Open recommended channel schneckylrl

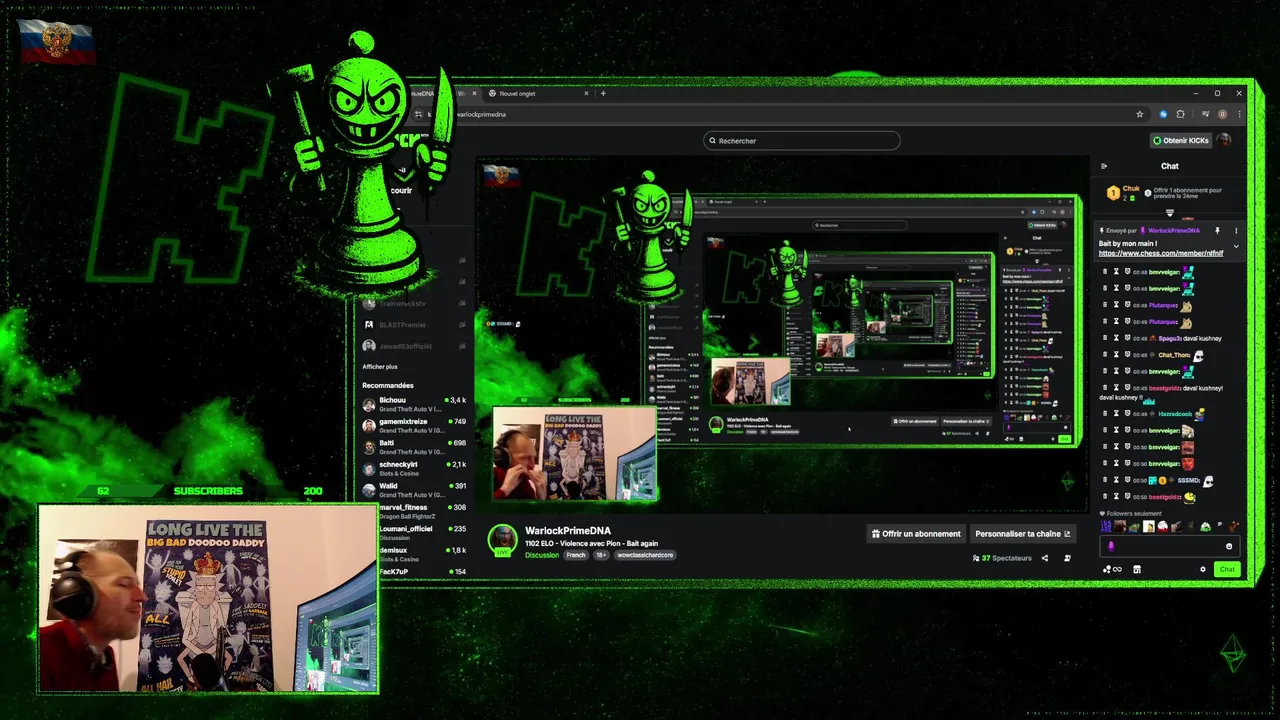tap(414, 468)
